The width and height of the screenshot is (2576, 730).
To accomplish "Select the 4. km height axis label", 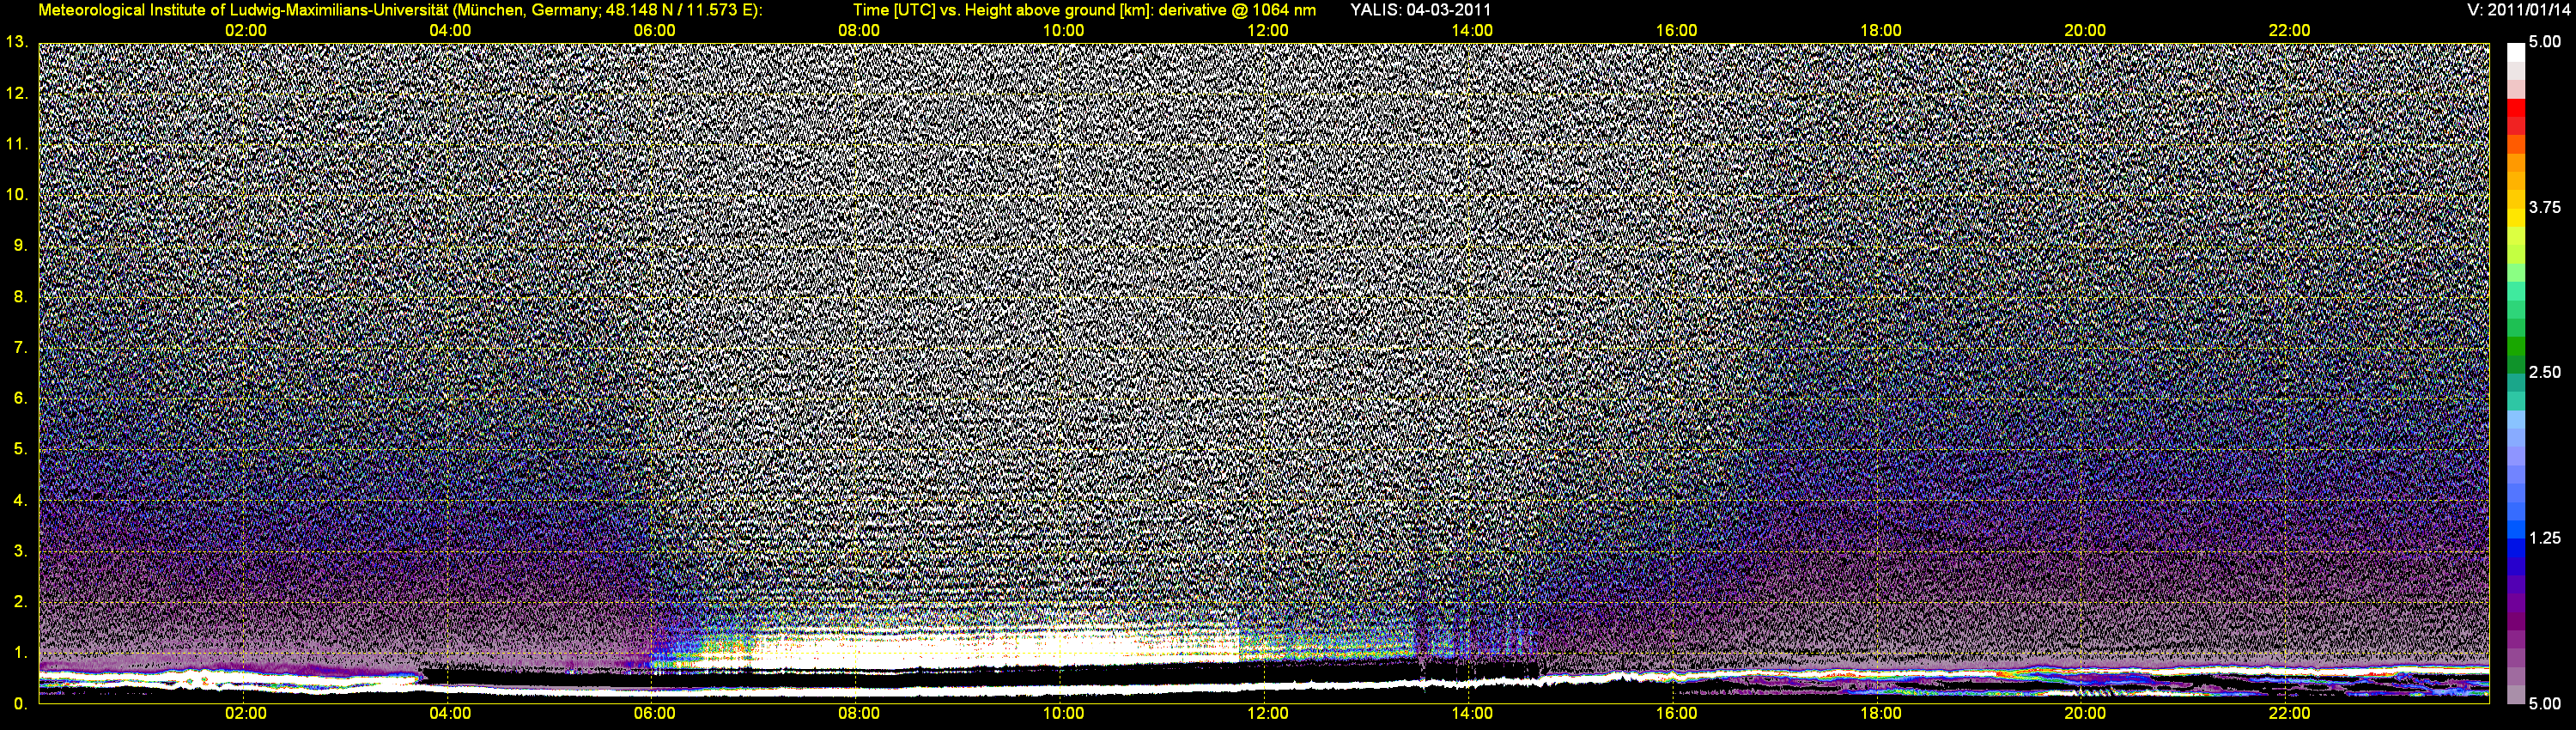I will [21, 500].
